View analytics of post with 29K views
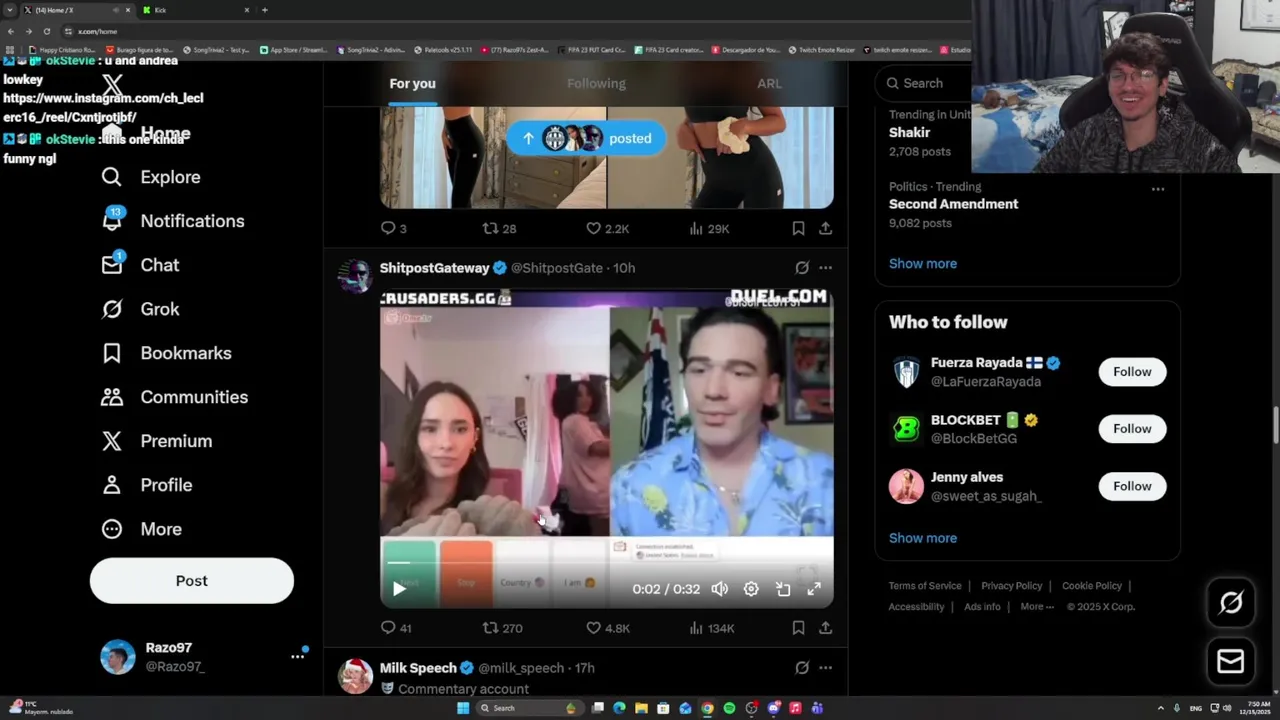This screenshot has width=1280, height=720. coord(709,229)
